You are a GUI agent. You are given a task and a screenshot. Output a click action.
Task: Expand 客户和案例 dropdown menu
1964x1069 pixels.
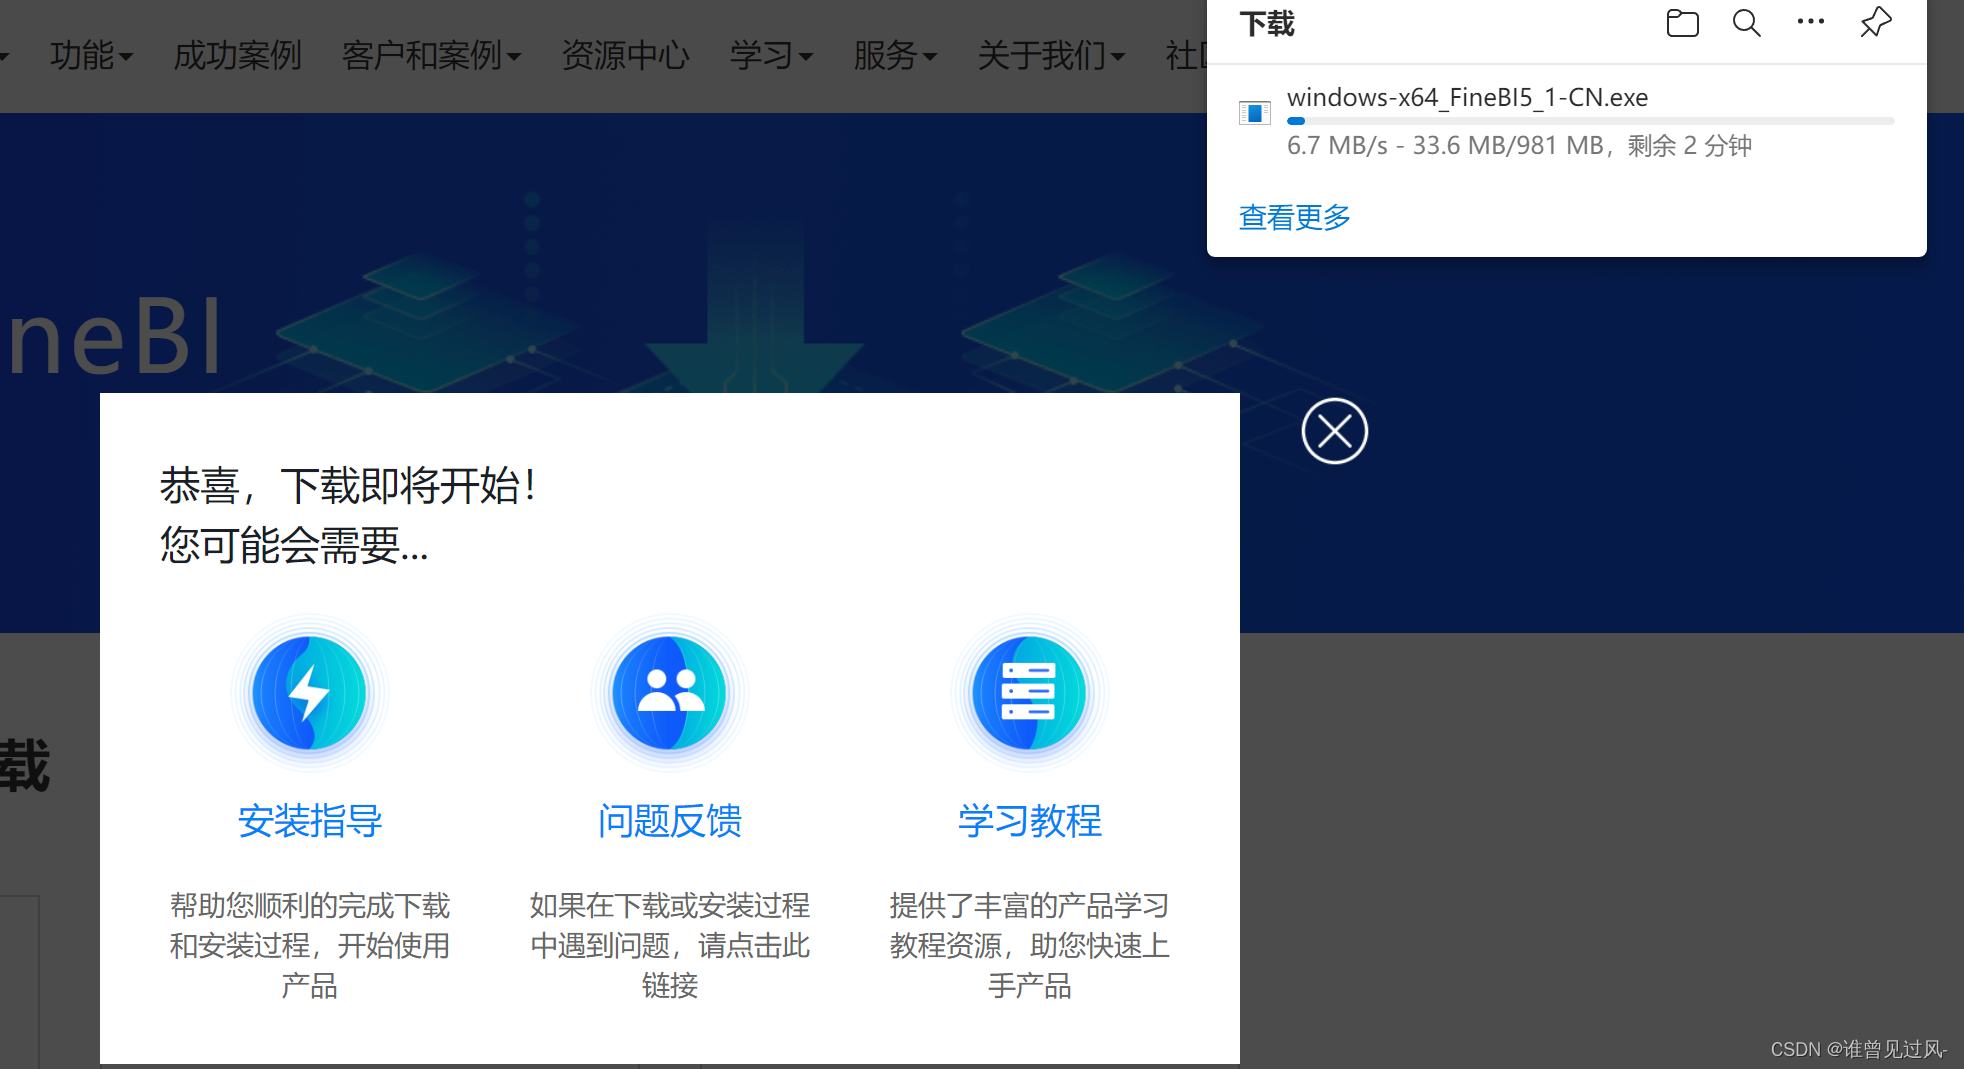[x=431, y=55]
